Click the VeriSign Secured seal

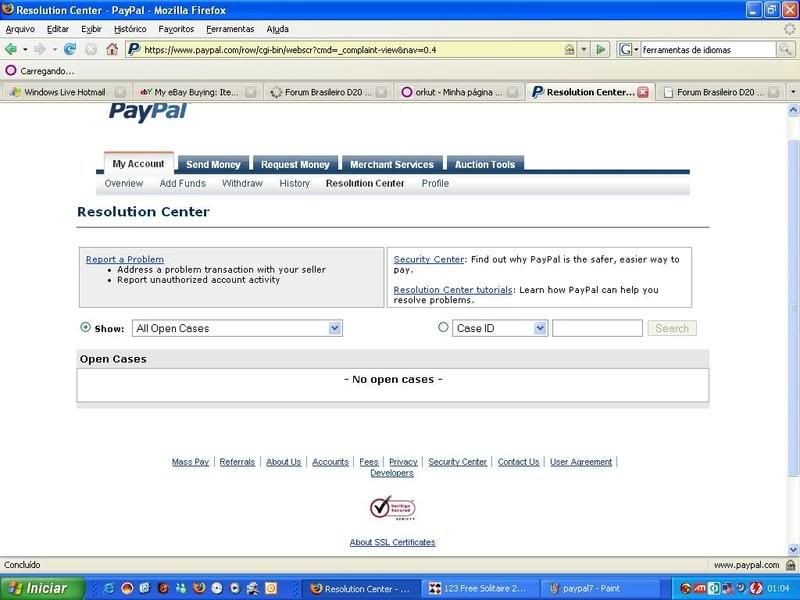[x=392, y=508]
